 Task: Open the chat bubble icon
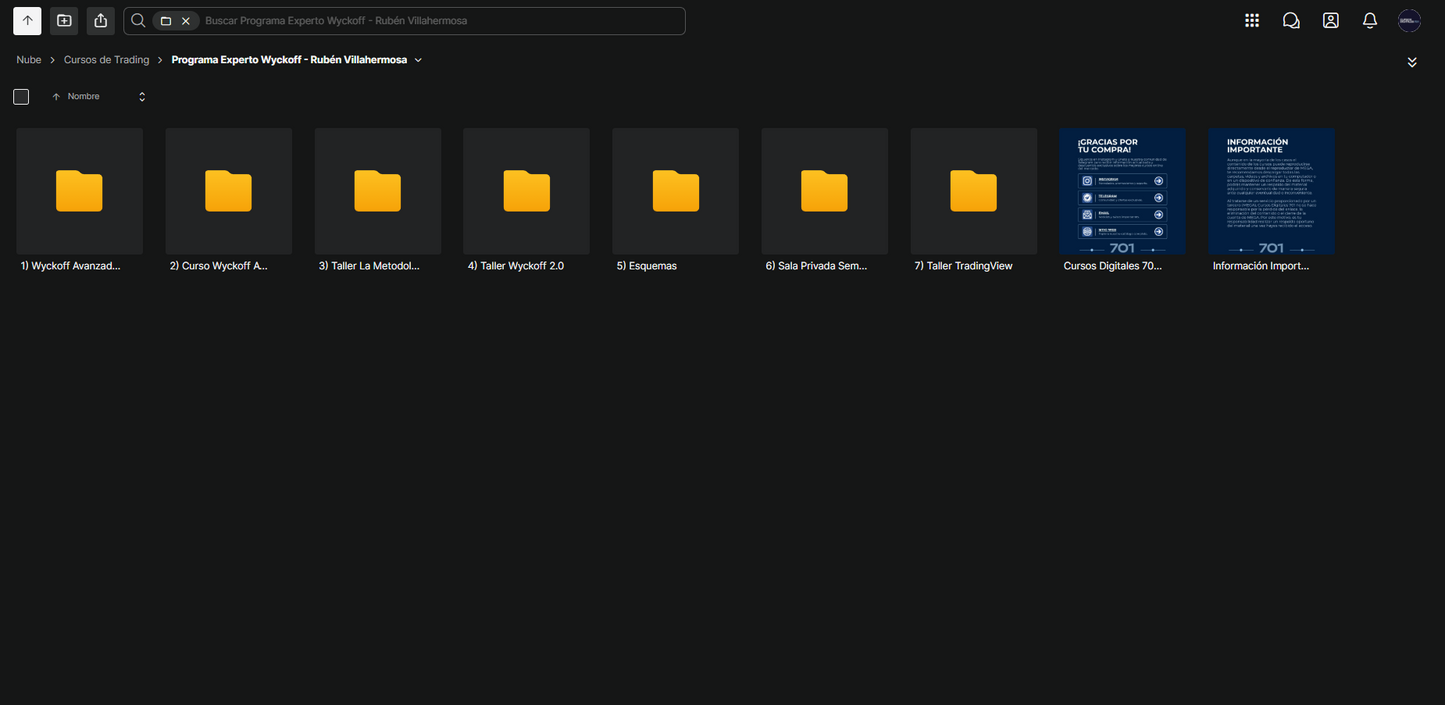tap(1291, 21)
